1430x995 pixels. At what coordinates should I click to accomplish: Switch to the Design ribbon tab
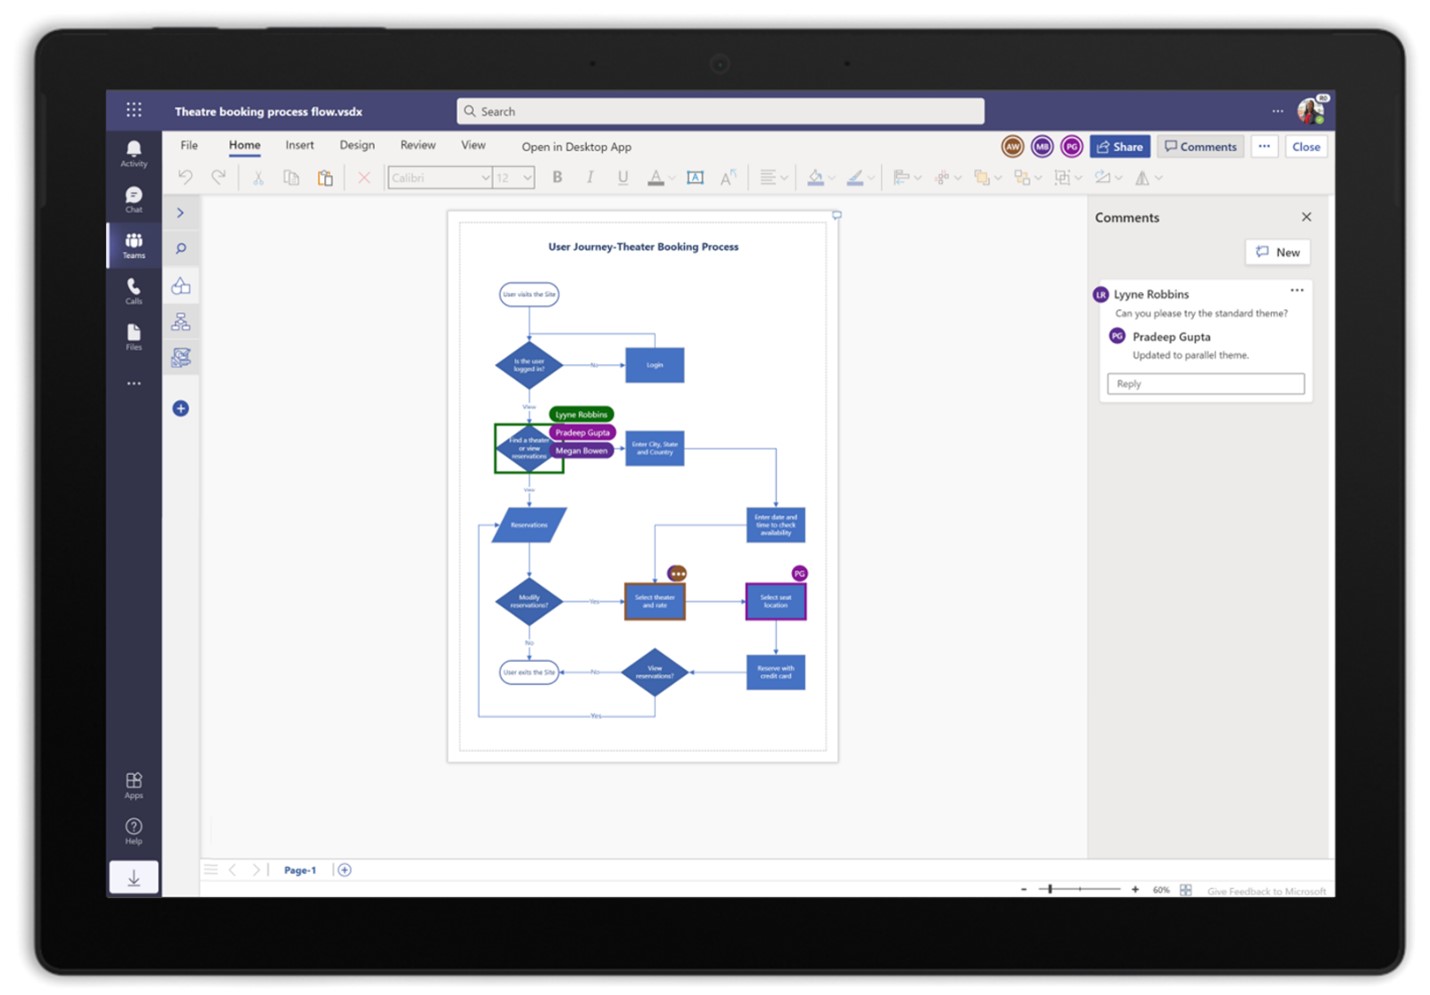tap(357, 145)
